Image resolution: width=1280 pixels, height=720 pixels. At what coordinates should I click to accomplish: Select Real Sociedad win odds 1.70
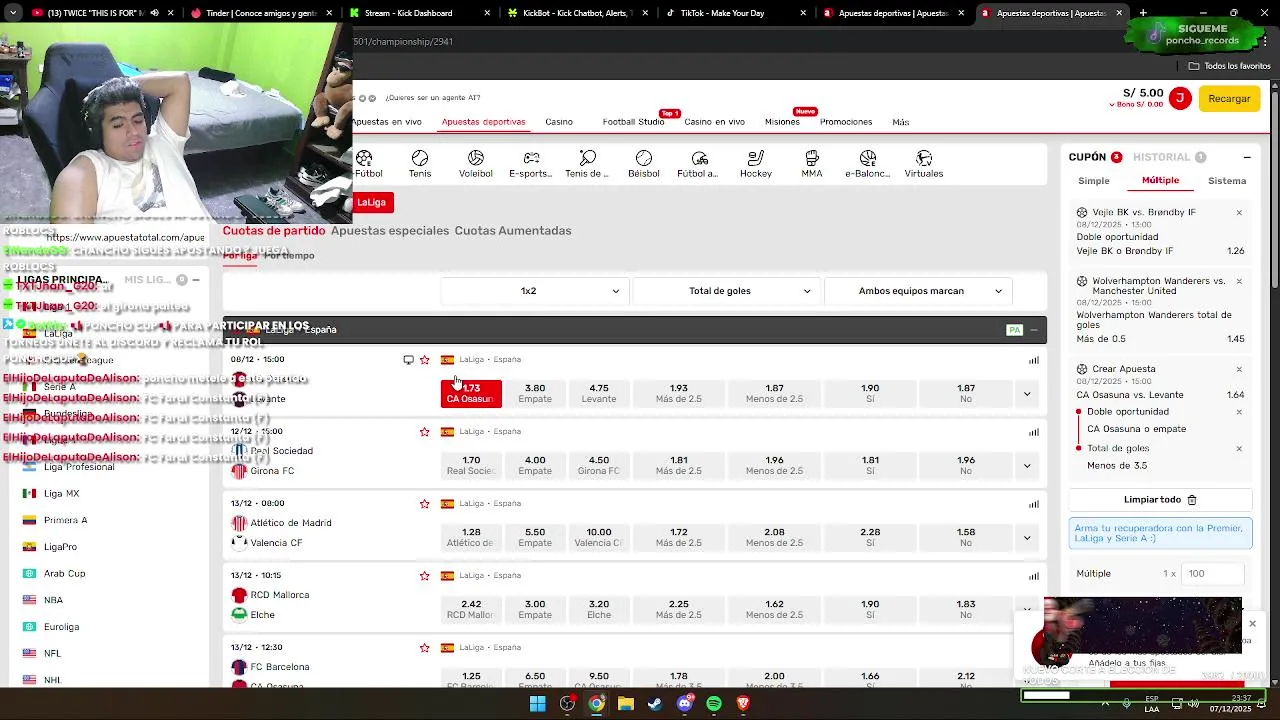[x=471, y=465]
